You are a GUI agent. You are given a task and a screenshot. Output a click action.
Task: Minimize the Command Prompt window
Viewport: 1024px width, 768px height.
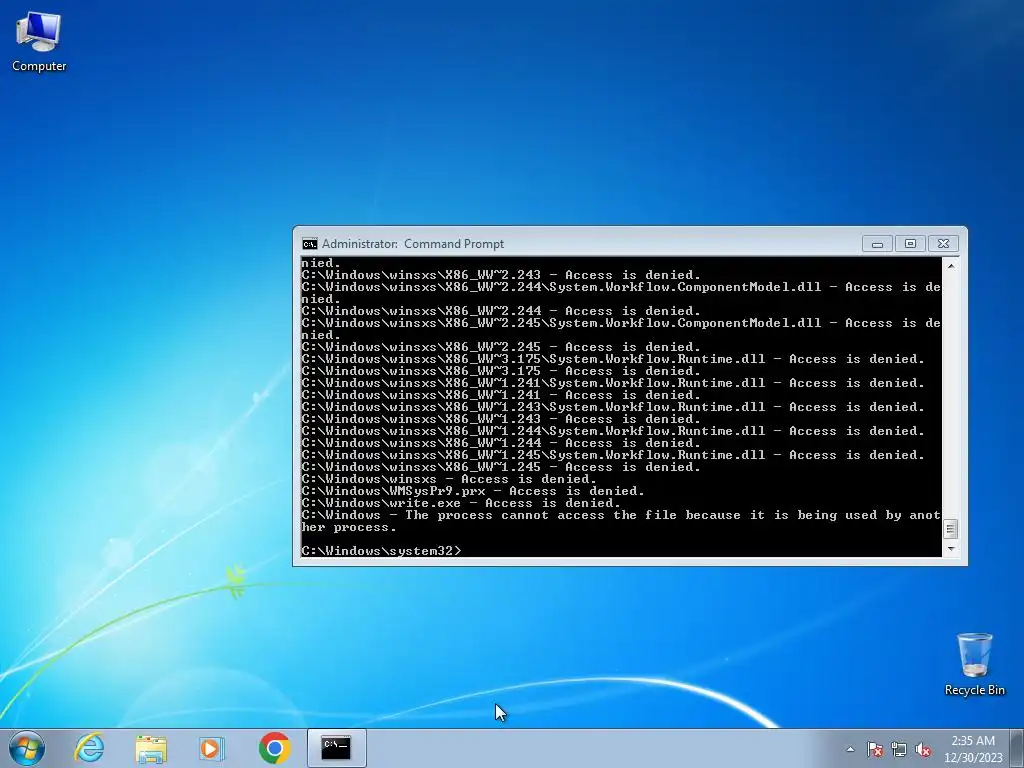[877, 244]
